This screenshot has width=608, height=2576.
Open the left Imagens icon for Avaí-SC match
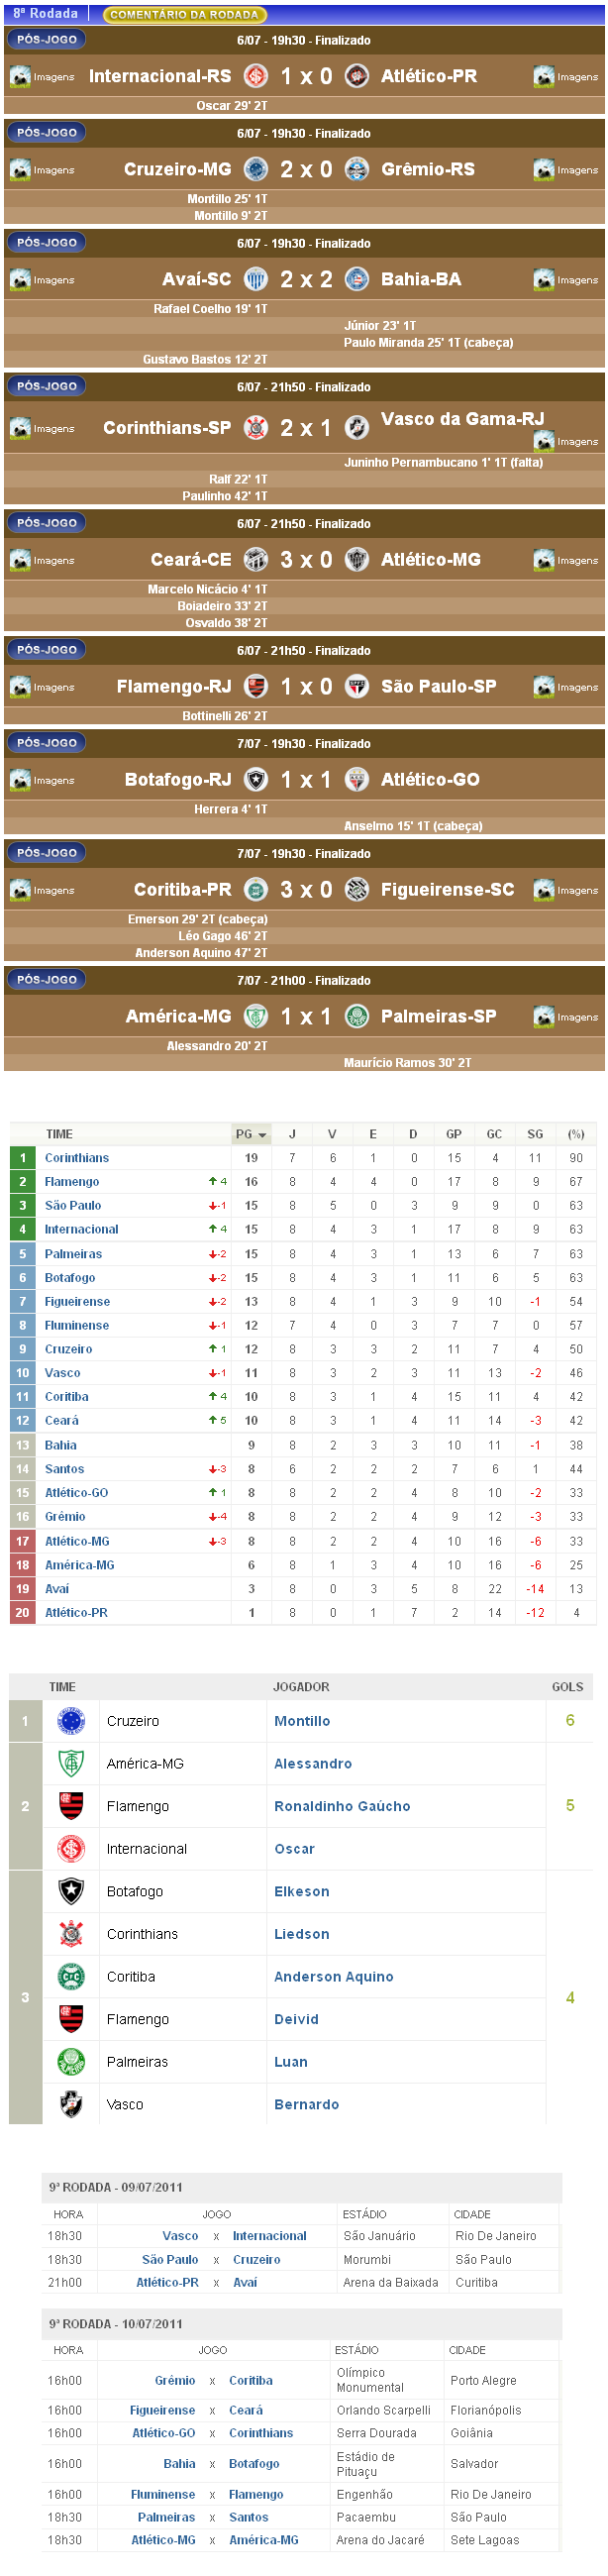(x=42, y=280)
